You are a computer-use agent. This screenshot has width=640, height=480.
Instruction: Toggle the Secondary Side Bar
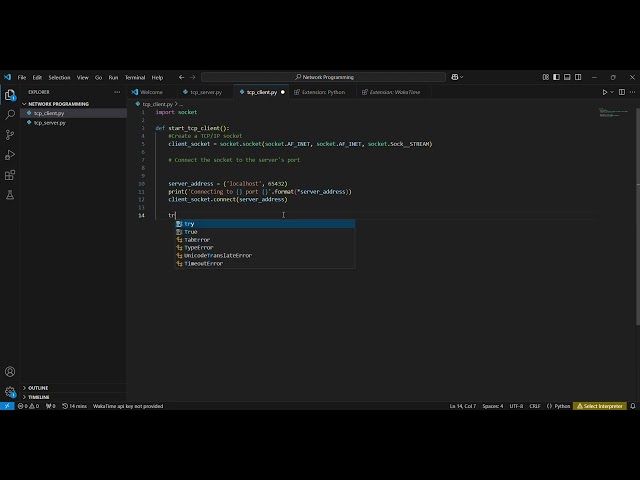tap(578, 77)
